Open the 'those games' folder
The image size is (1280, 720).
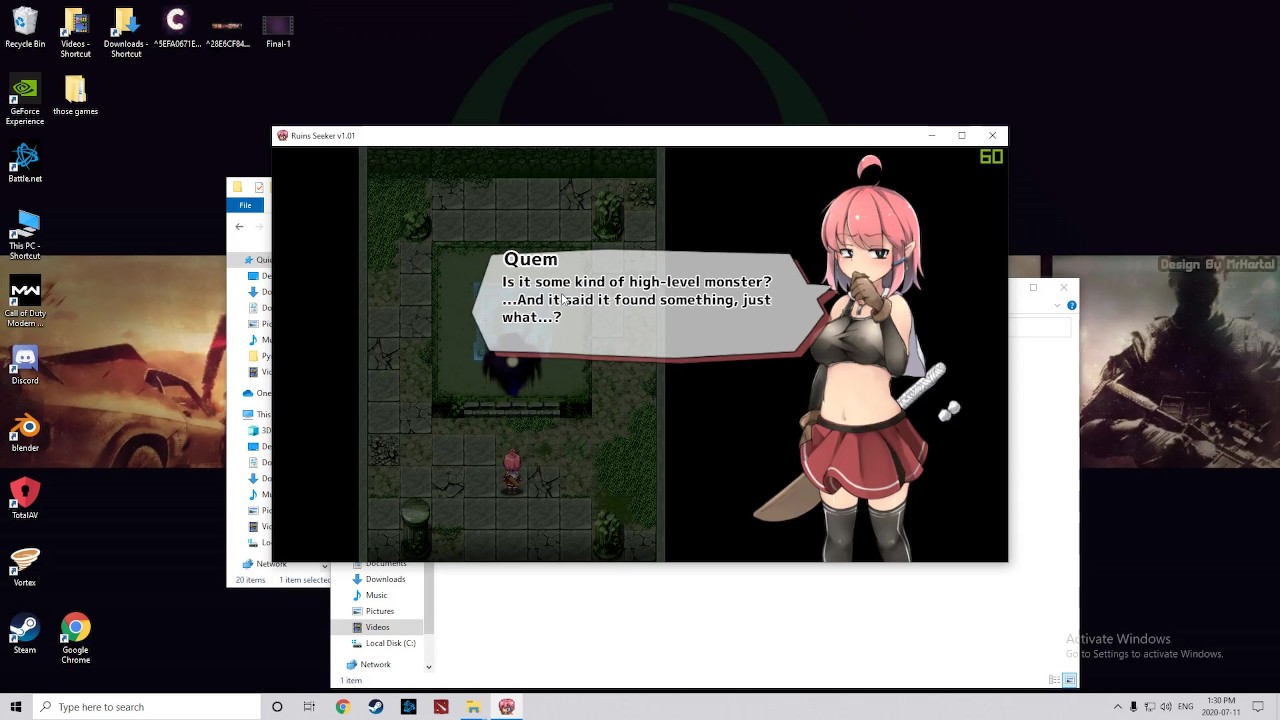(75, 96)
